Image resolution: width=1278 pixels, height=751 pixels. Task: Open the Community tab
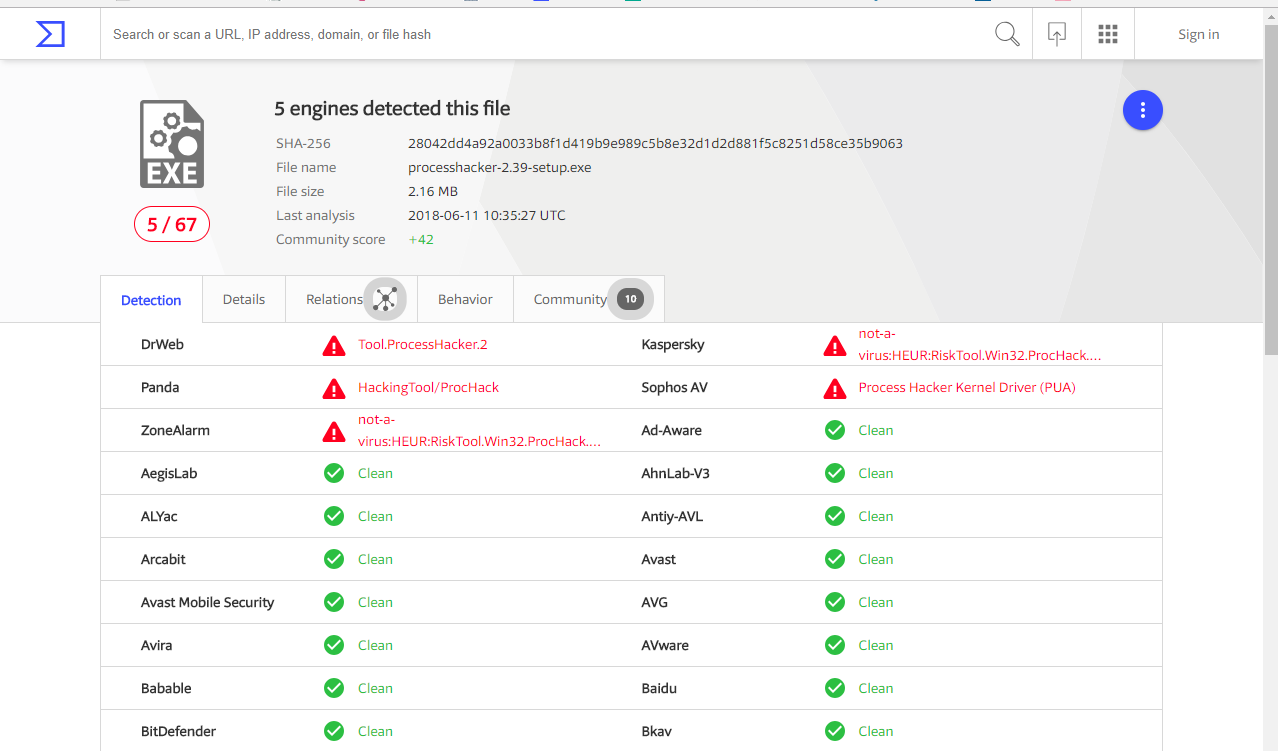[570, 299]
